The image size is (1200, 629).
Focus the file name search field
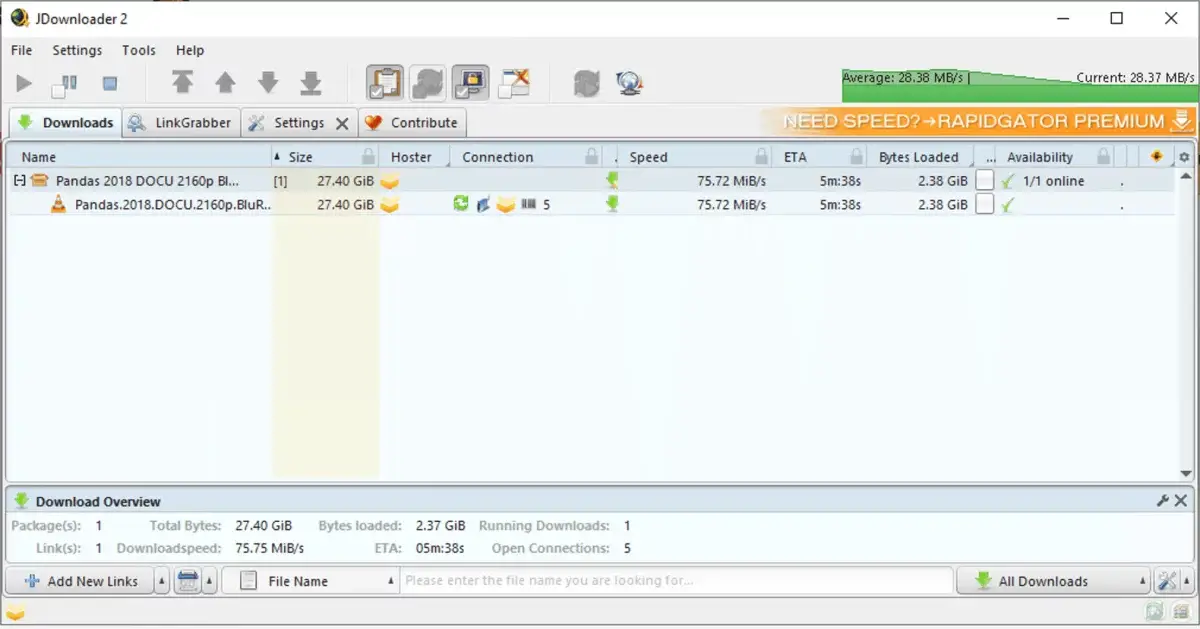[676, 581]
